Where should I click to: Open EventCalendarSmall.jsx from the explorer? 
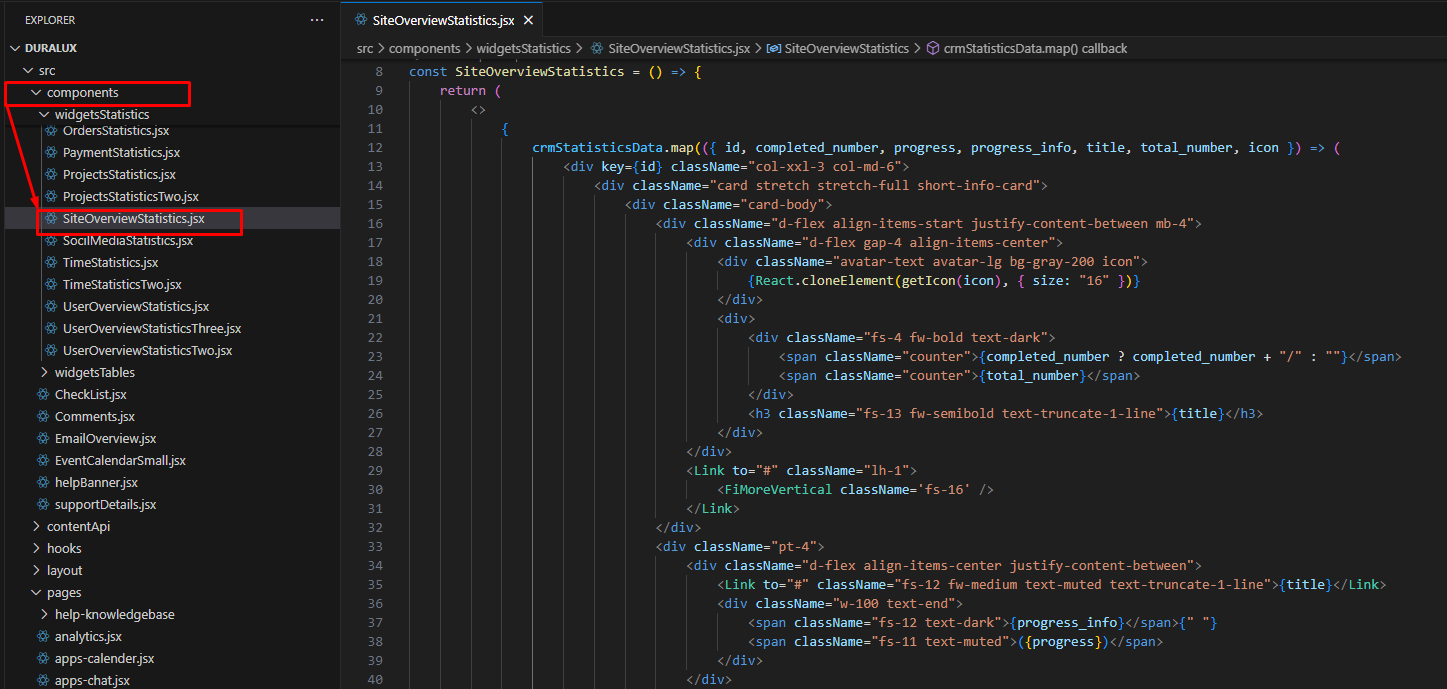click(x=120, y=461)
